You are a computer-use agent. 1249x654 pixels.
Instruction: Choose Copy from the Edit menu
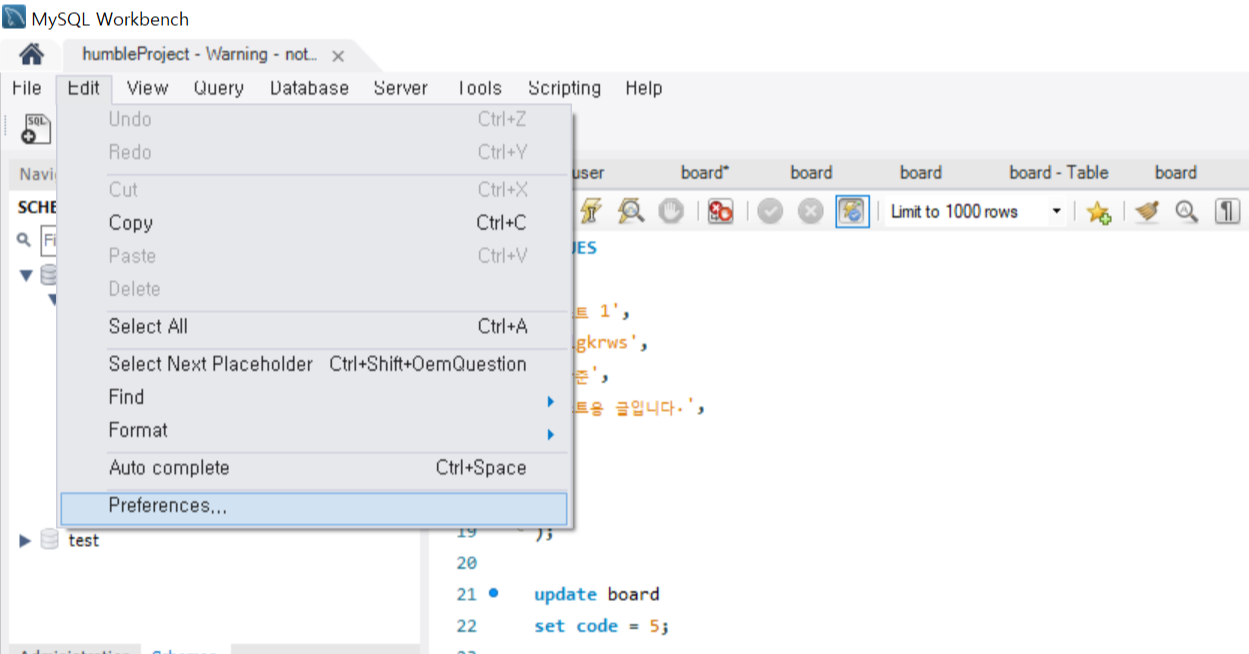[x=314, y=223]
